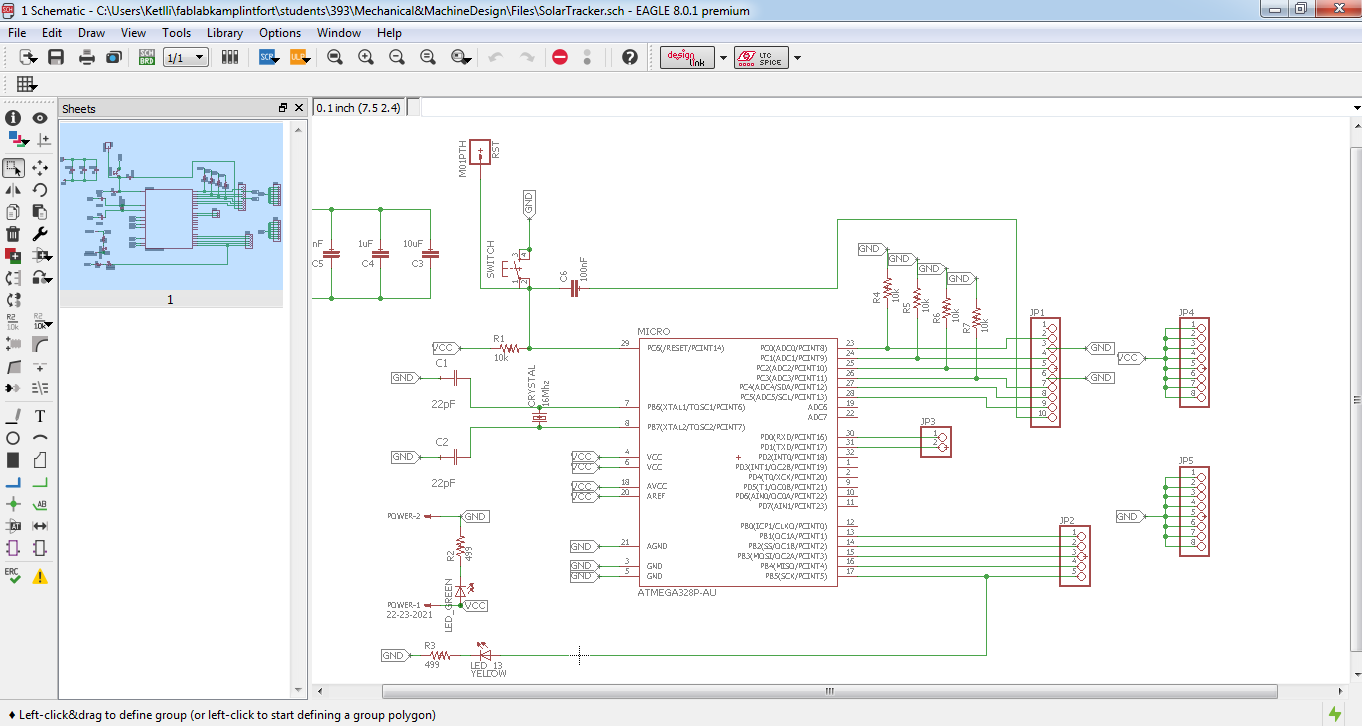Click the Print icon in toolbar
The image size is (1362, 726).
point(87,57)
